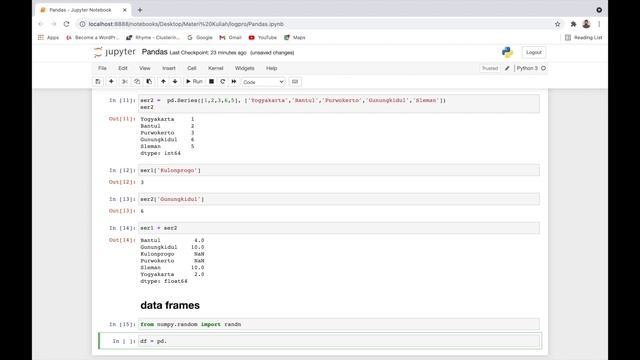Copy selected cells using the copy icon
Screen dimensions: 640x360
[137, 82]
